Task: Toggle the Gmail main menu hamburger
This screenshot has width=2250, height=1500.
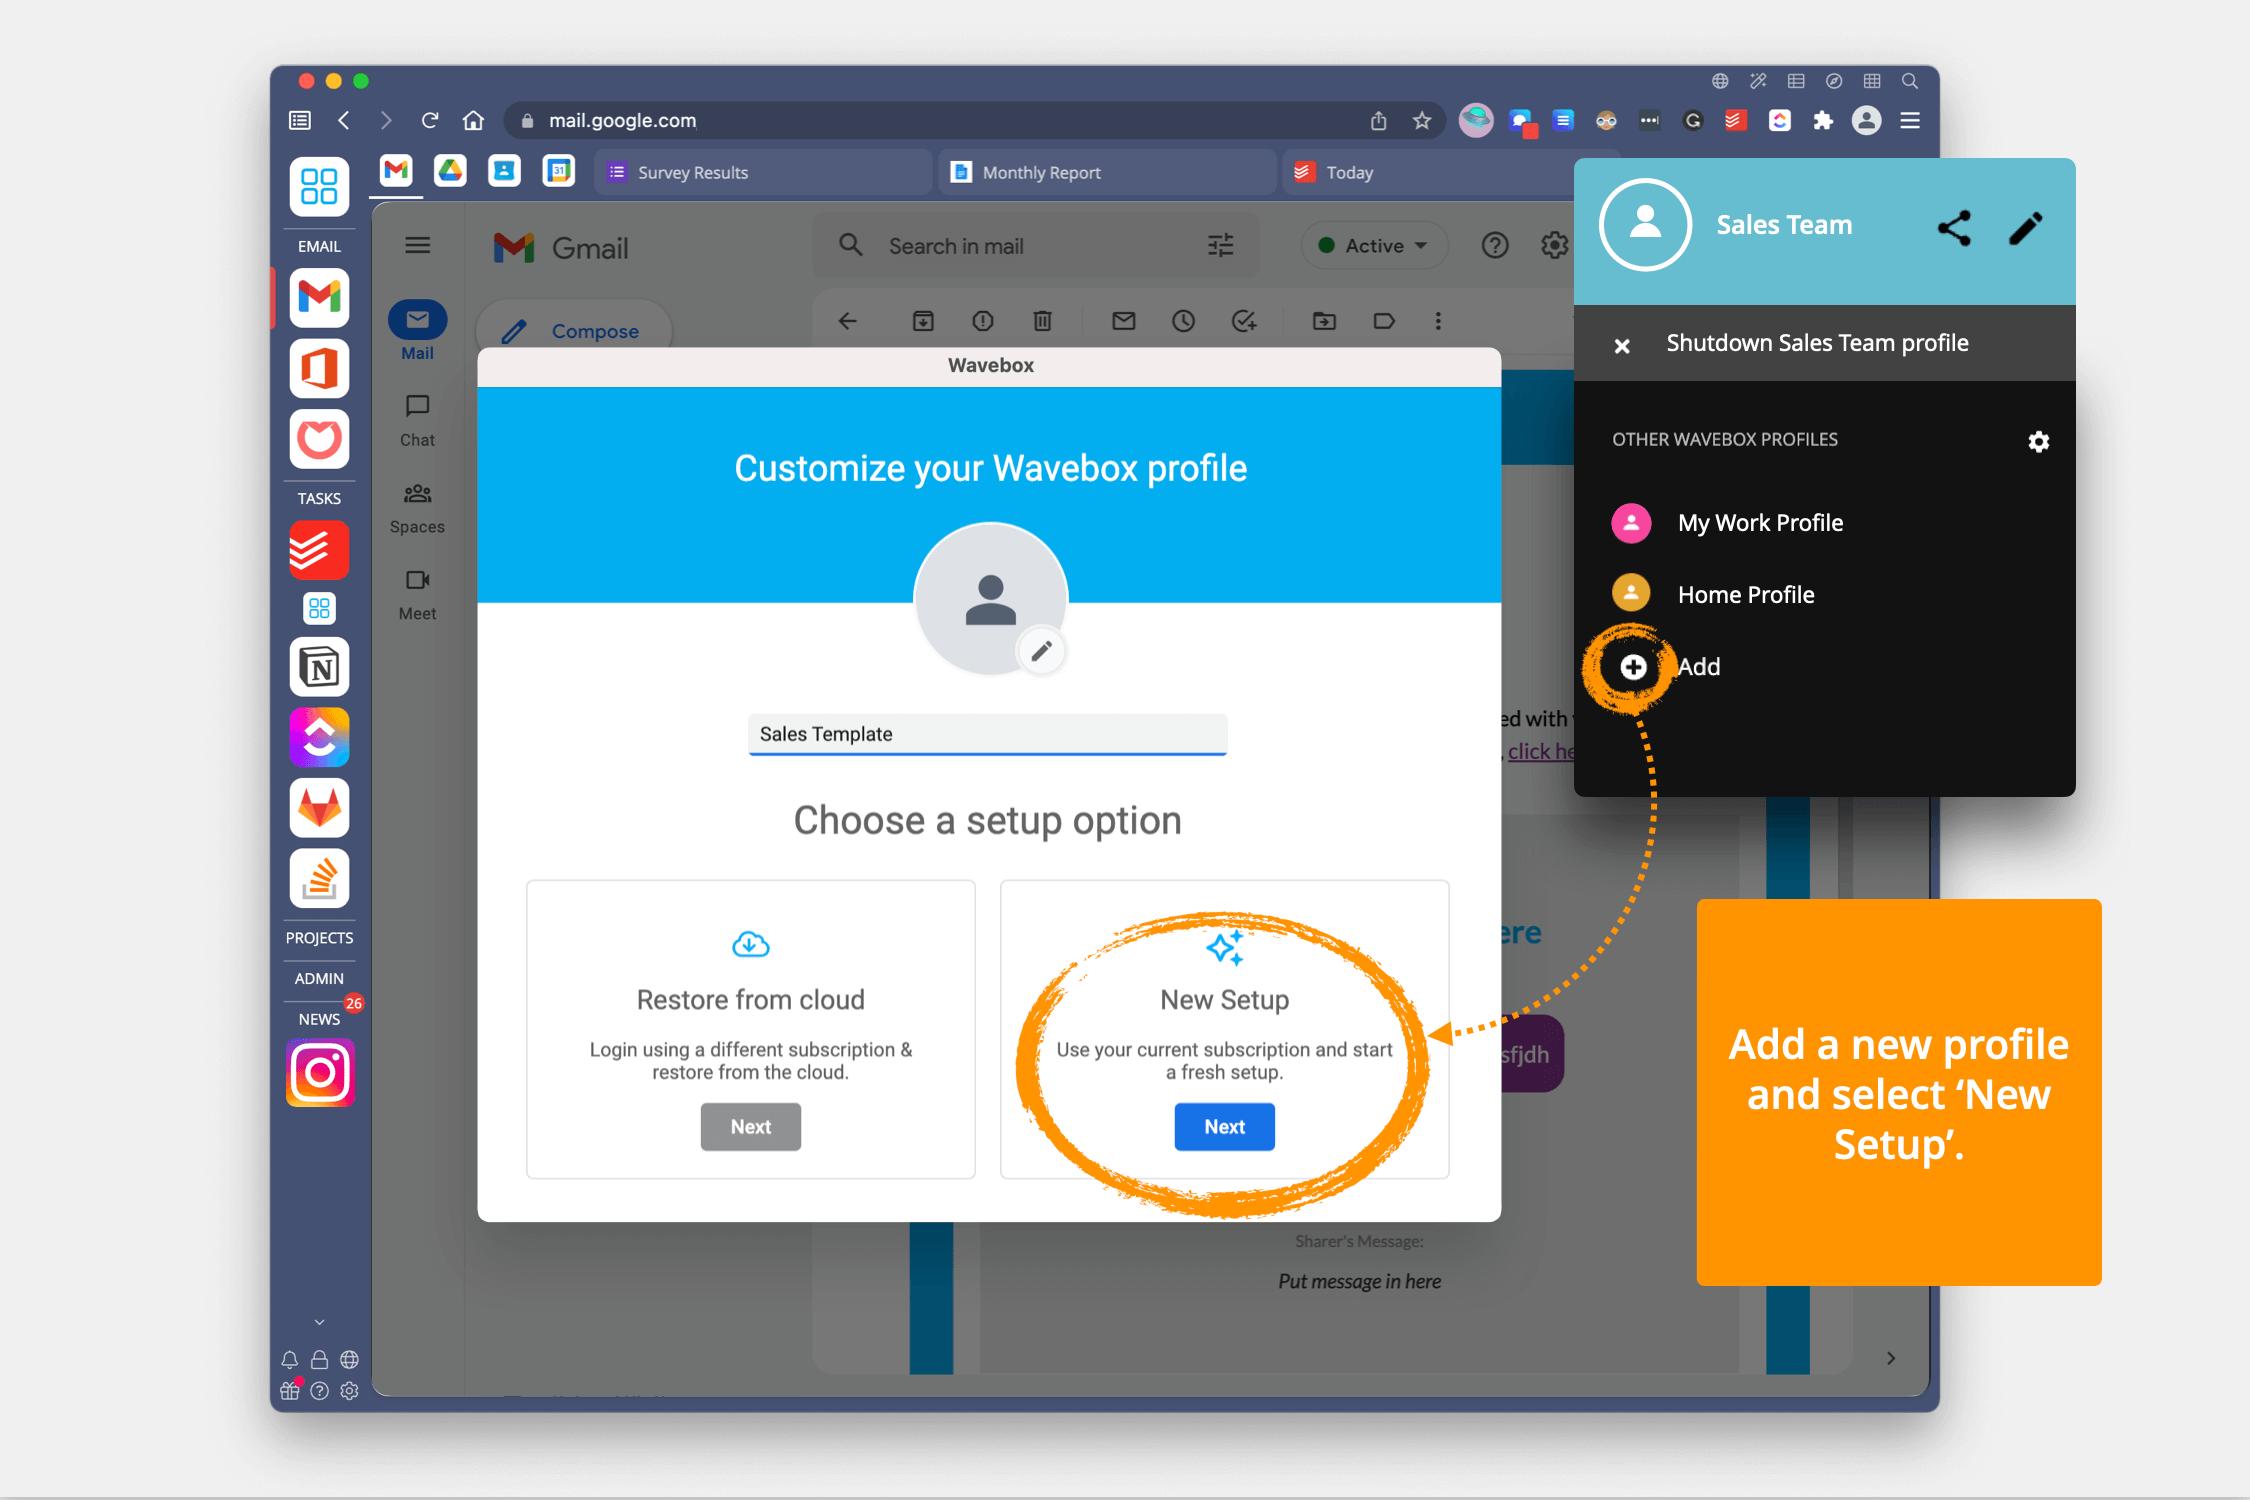Action: tap(417, 245)
